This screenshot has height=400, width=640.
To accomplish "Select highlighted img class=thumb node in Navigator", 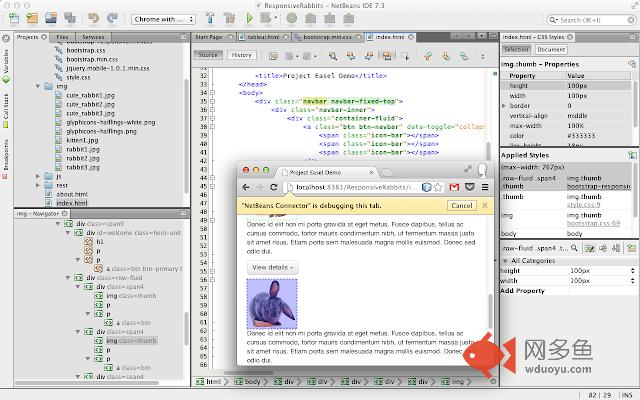I will tap(131, 340).
